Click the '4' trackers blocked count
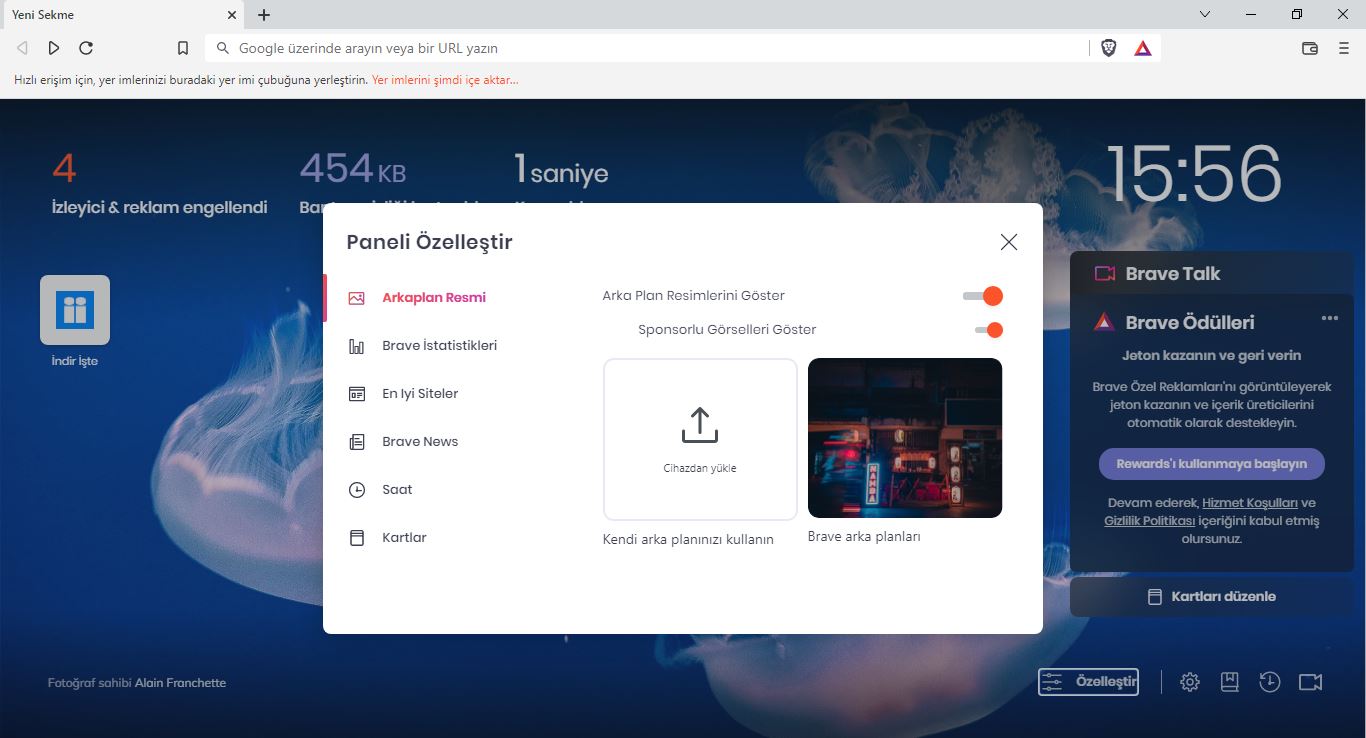 [64, 168]
